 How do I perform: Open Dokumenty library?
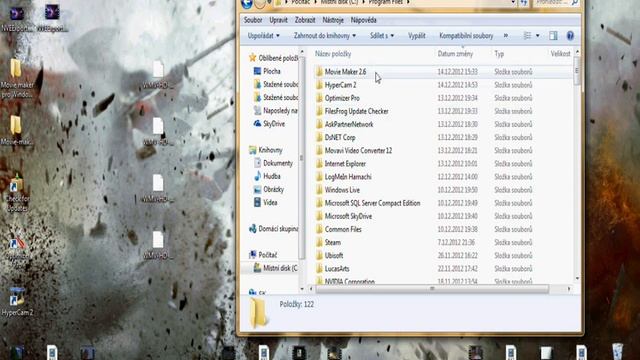tap(273, 163)
